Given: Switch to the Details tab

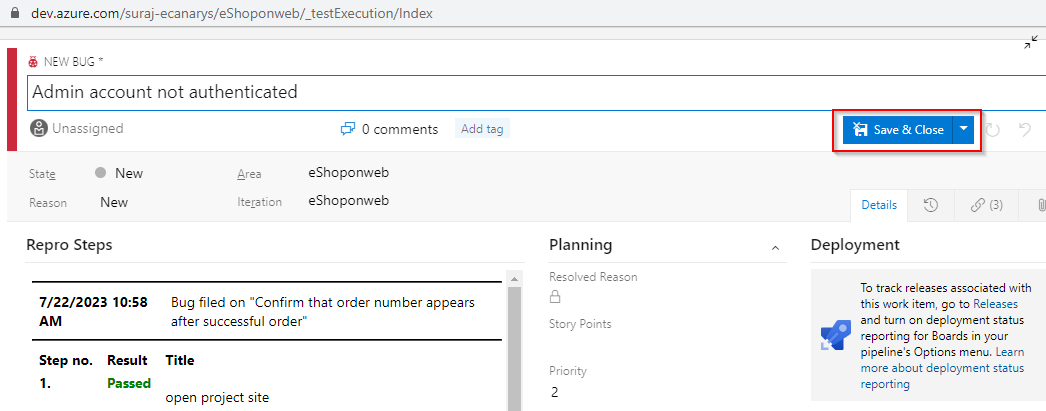Looking at the screenshot, I should [879, 206].
